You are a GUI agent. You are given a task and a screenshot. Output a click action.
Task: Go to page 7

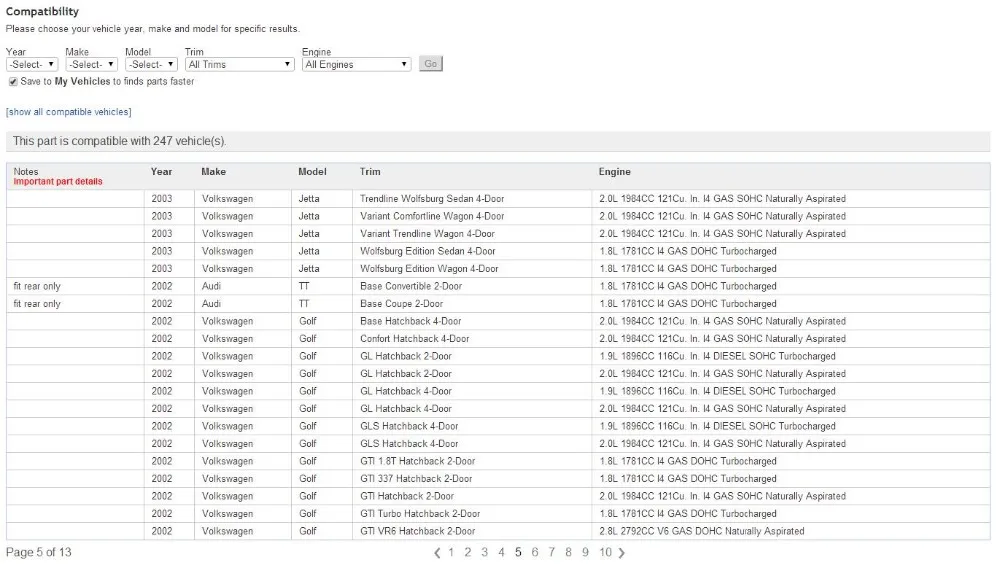552,552
